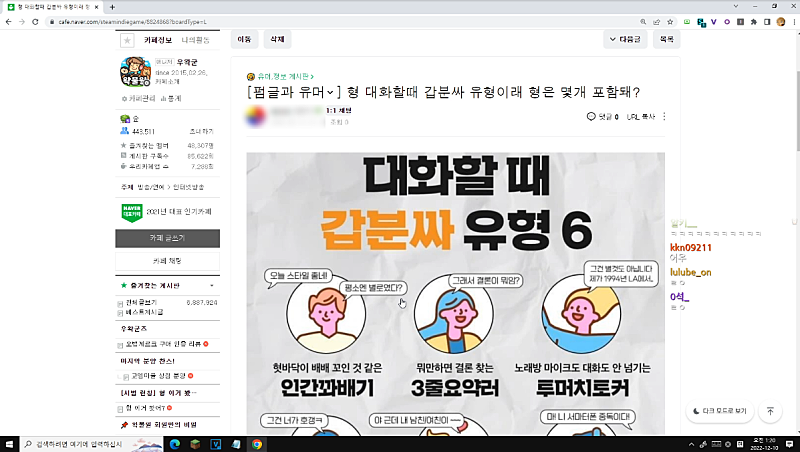
Task: Launch Microsoft Edge from the taskbar
Action: click(174, 444)
